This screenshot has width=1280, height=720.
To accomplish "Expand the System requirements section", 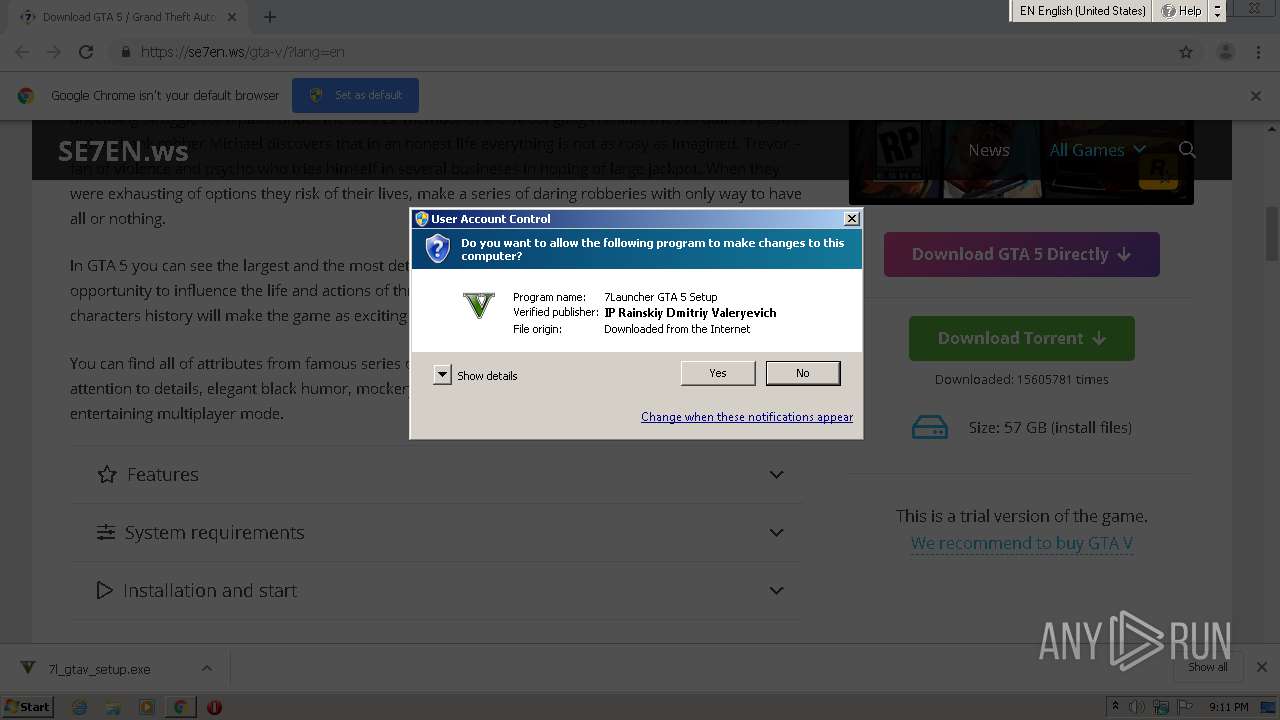I will tap(436, 533).
